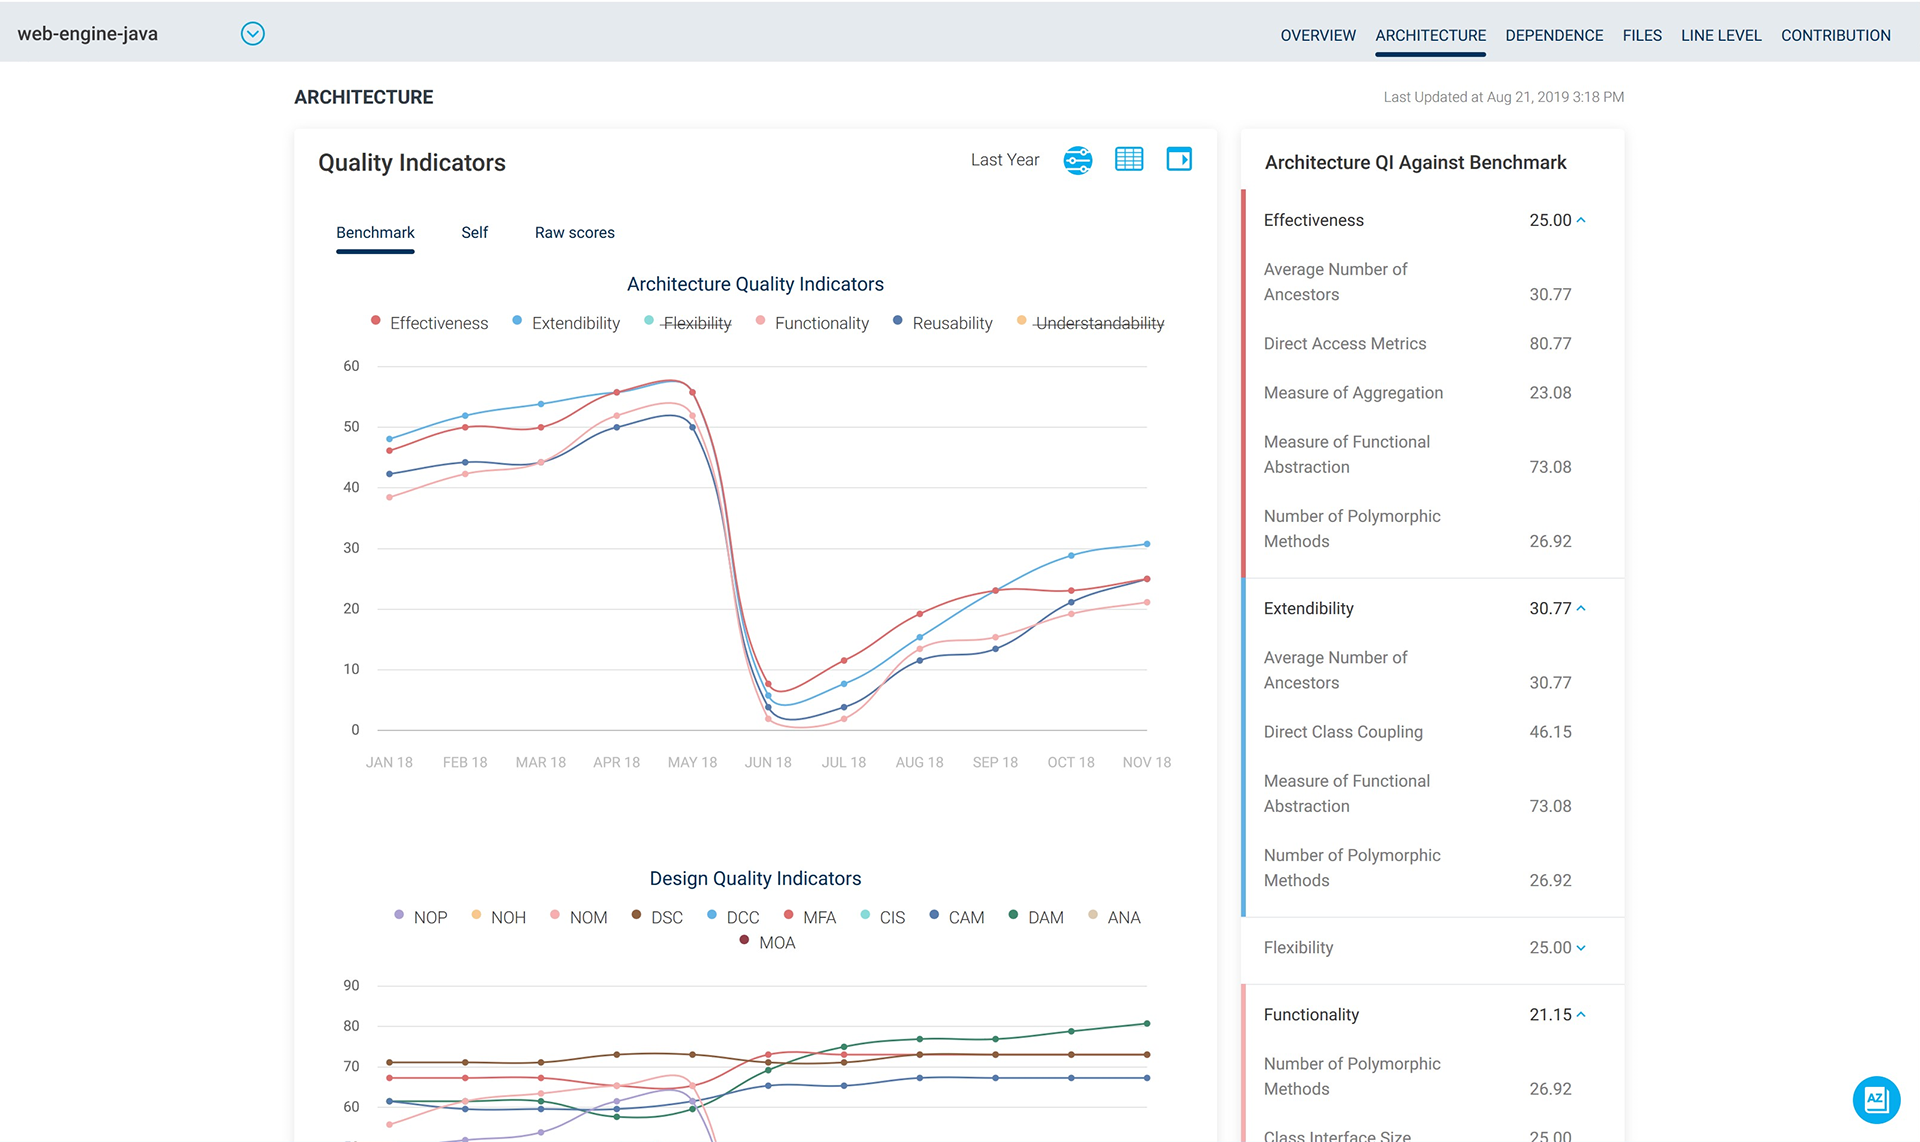This screenshot has width=1920, height=1142.
Task: Click the NOV 18 Extendibility data point
Action: tap(1147, 544)
